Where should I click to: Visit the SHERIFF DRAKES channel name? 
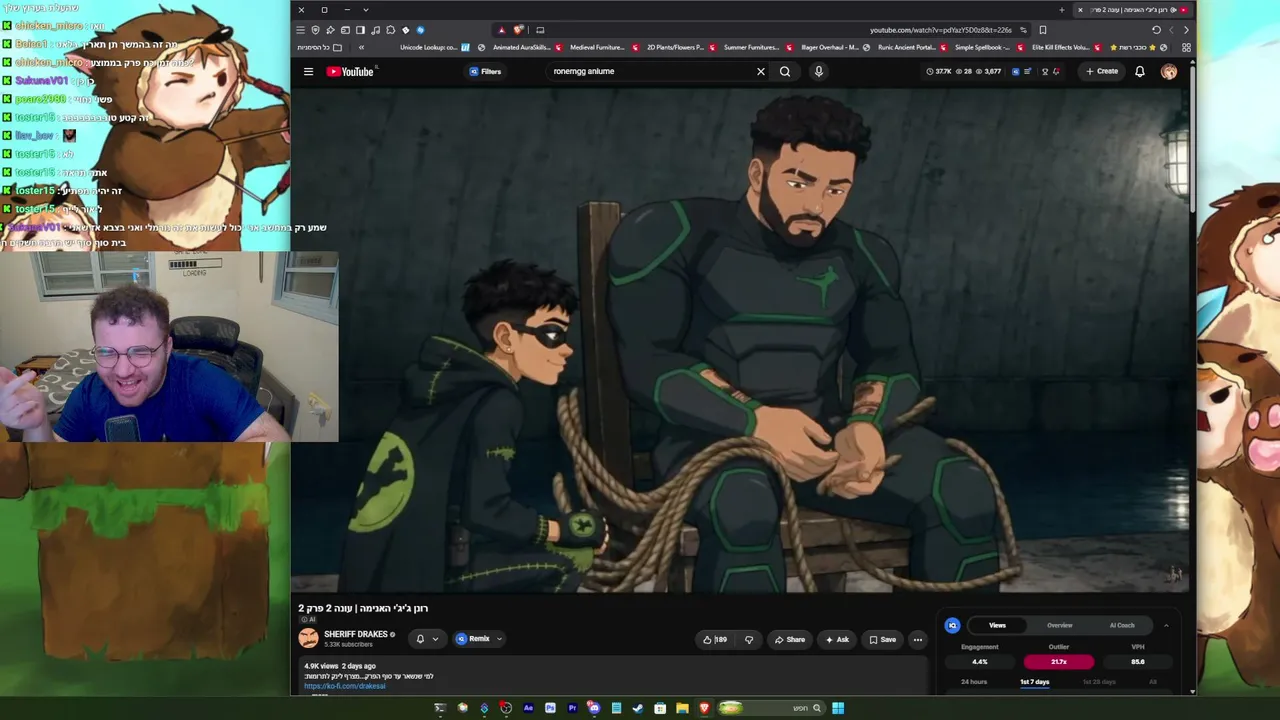355,634
